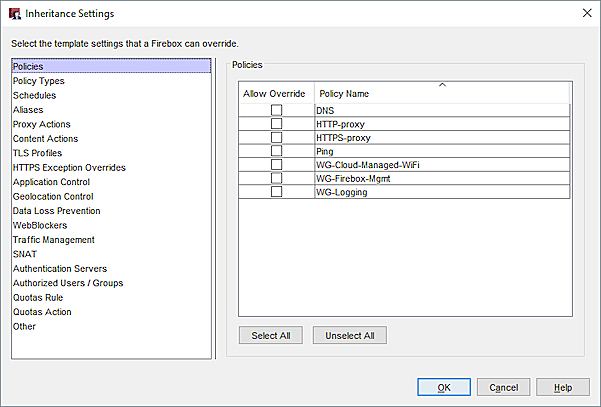Image resolution: width=601 pixels, height=407 pixels.
Task: Select Policy Types in the category list
Action: pyautogui.click(x=40, y=81)
